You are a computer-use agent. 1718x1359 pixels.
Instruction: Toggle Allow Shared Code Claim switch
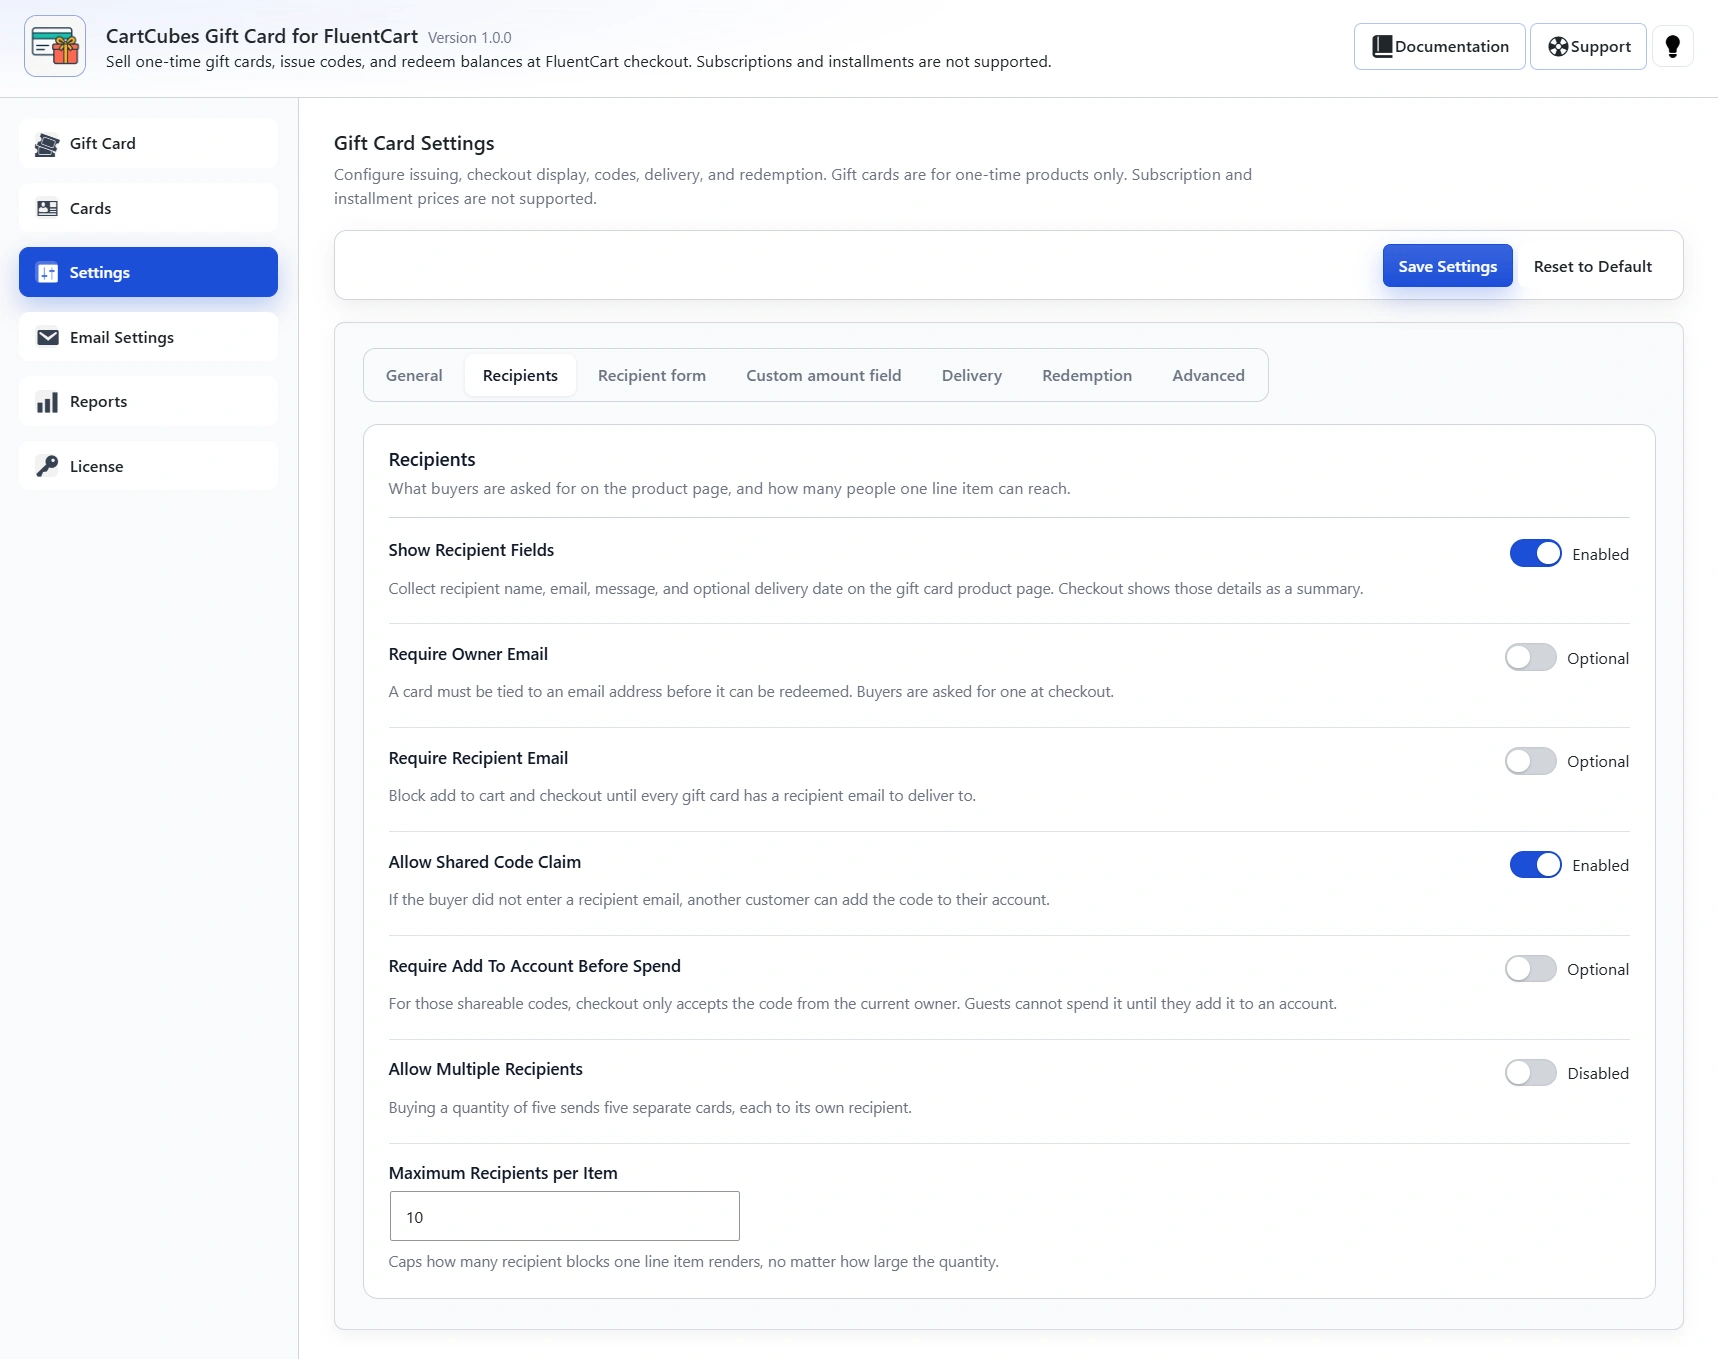[1535, 864]
